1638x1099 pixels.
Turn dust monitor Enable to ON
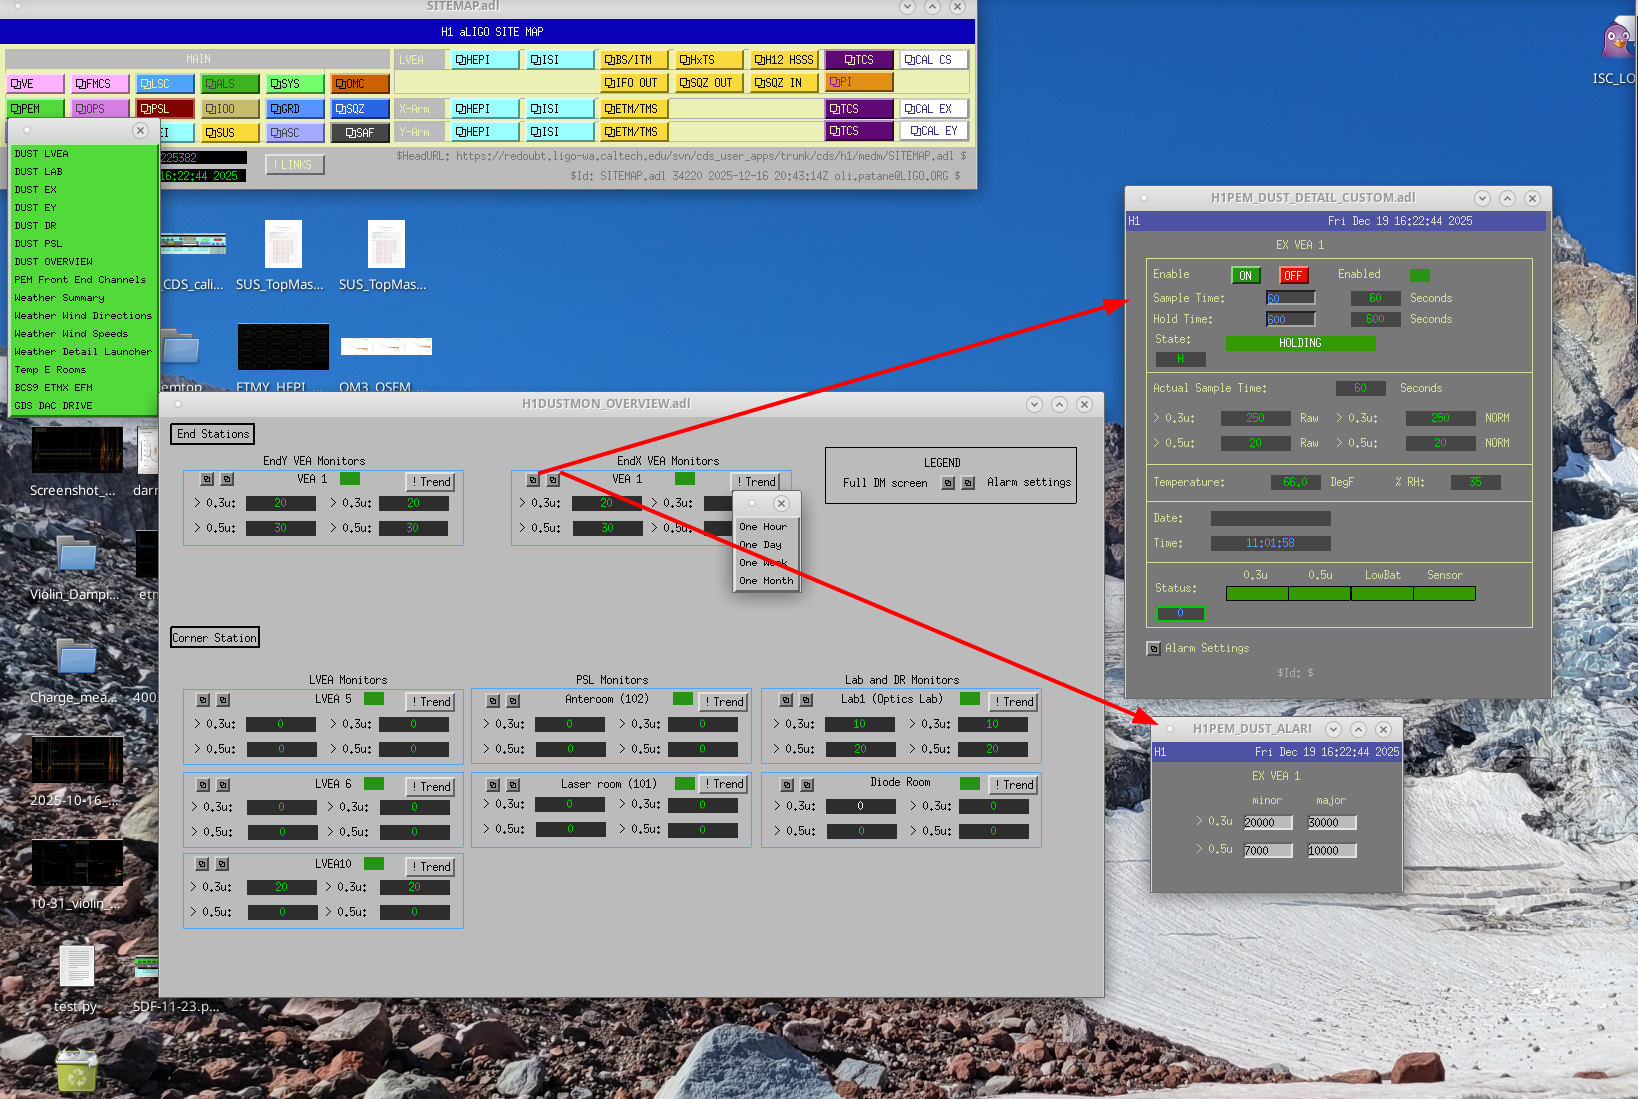pos(1245,276)
